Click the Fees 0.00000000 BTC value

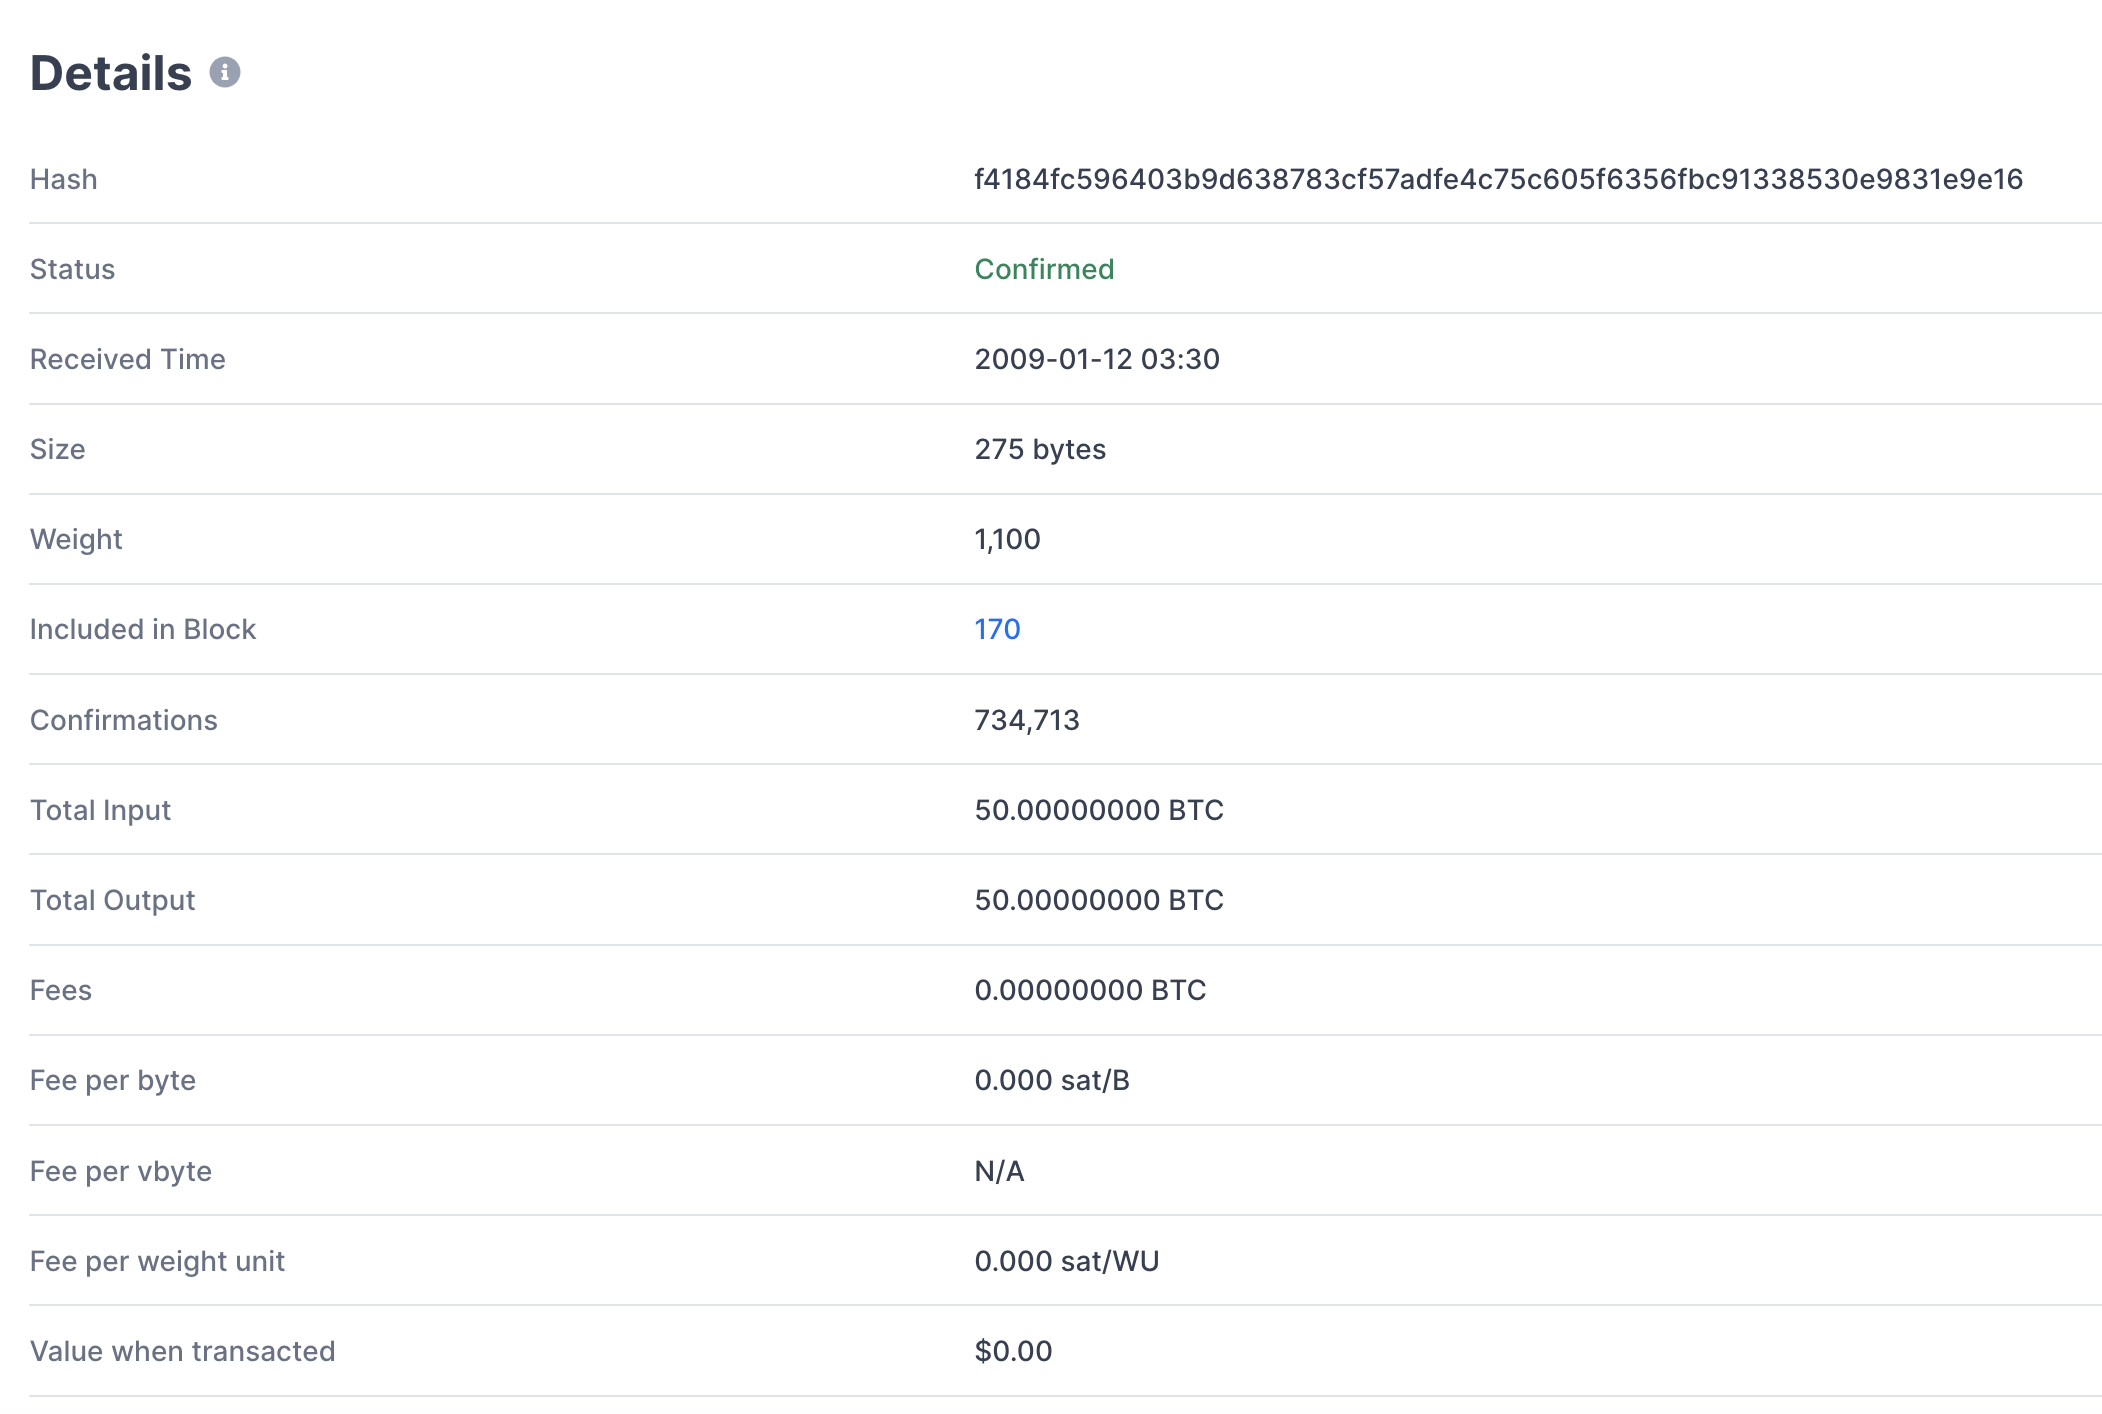(x=1090, y=990)
